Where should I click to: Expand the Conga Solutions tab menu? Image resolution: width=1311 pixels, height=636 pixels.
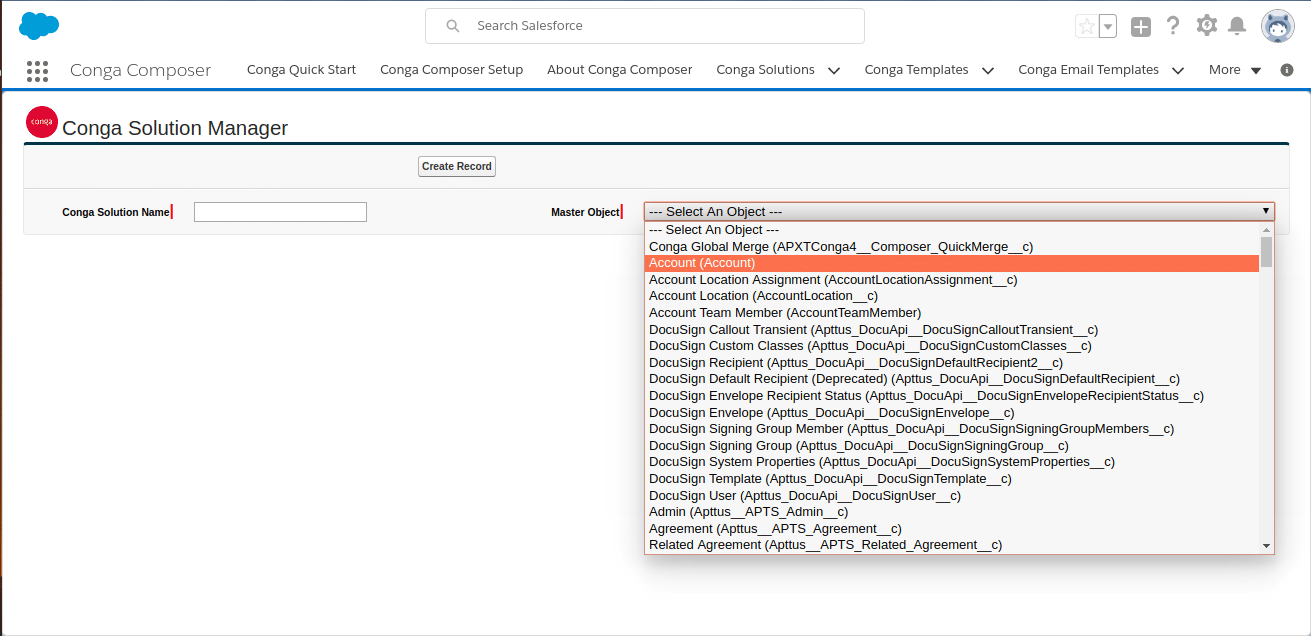(x=834, y=71)
